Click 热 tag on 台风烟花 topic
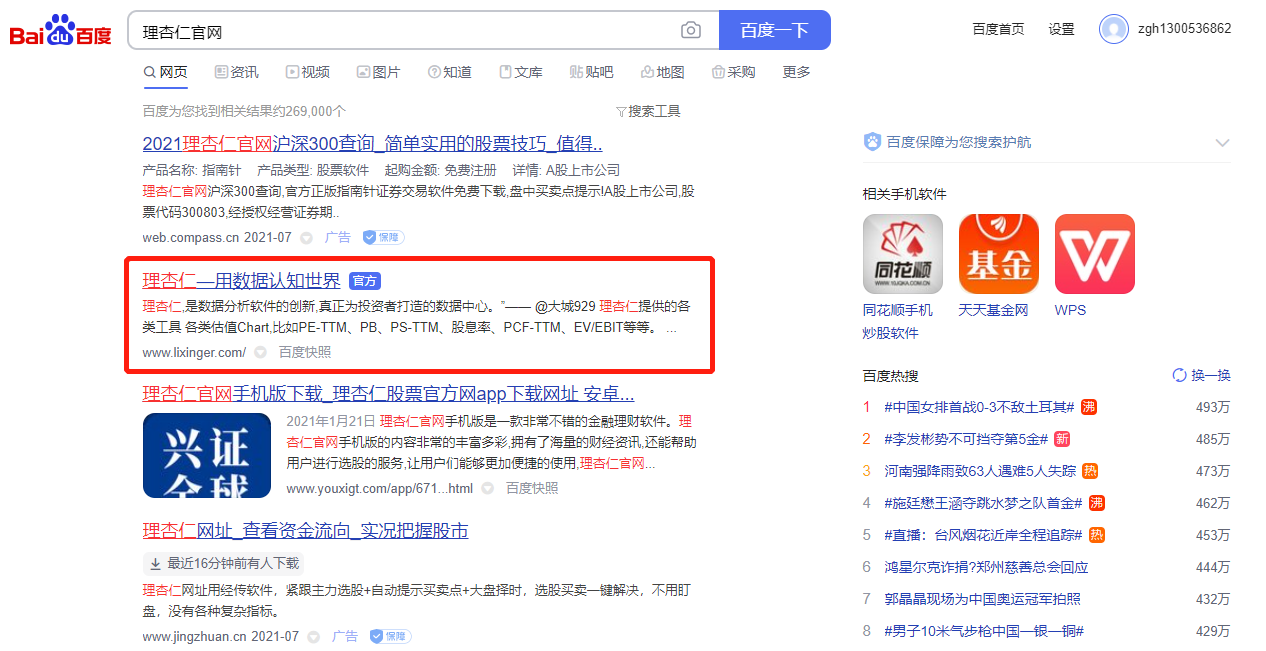The image size is (1266, 651). (x=1097, y=535)
